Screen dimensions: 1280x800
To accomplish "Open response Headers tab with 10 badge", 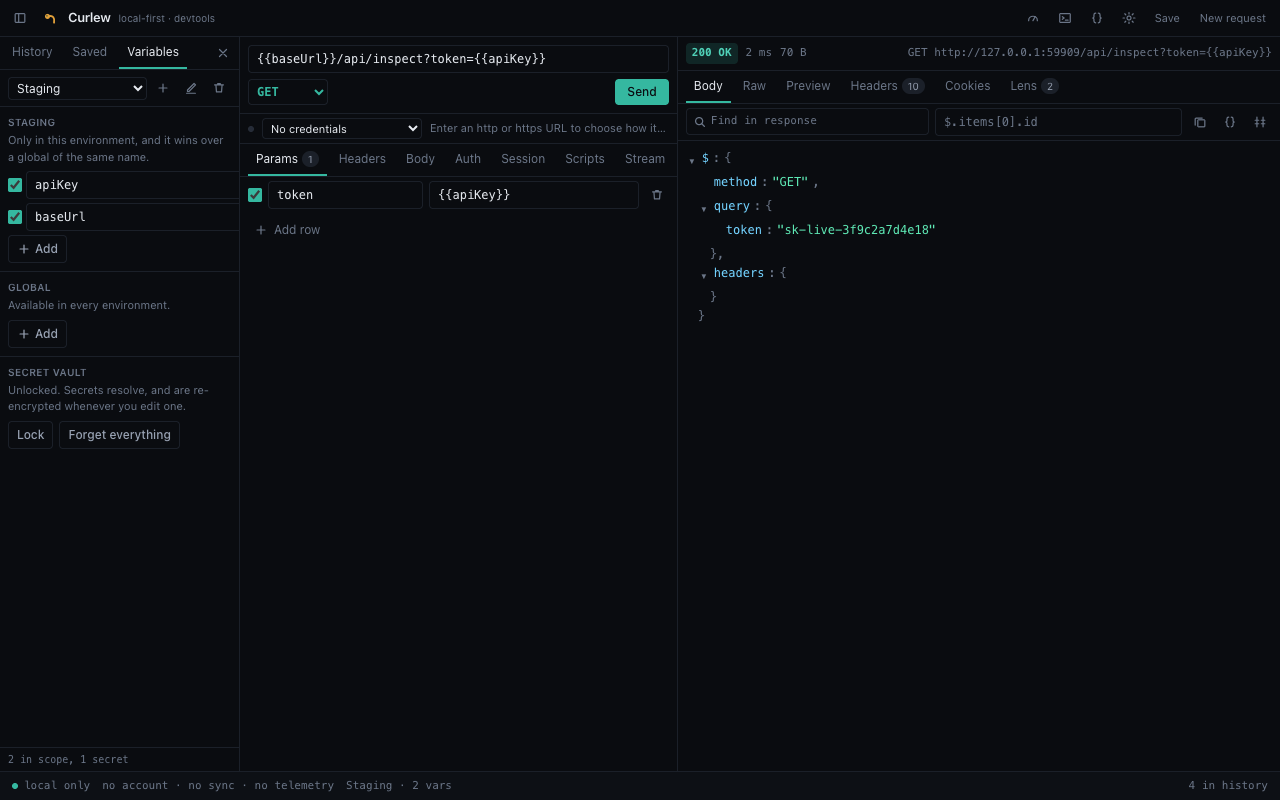I will pos(887,86).
